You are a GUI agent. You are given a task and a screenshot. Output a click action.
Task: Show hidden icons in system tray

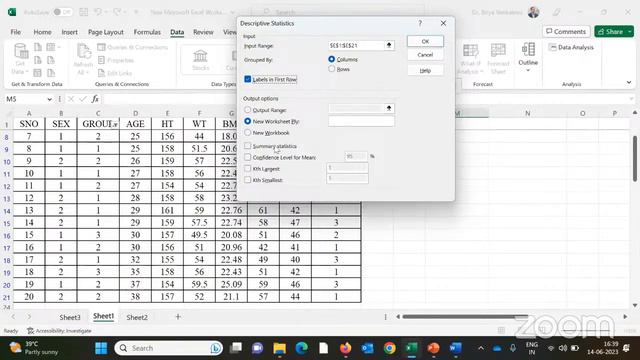coord(481,348)
